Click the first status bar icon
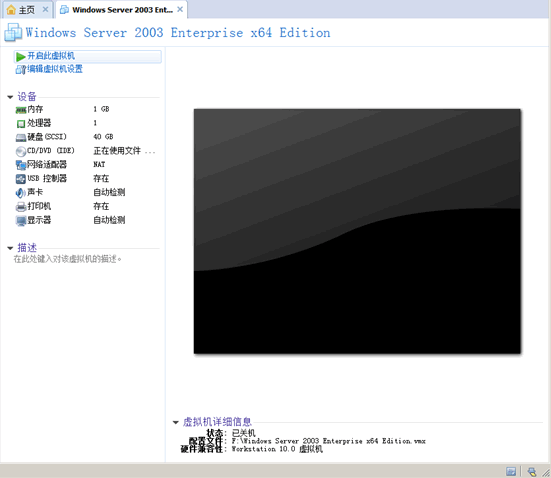 [x=511, y=471]
